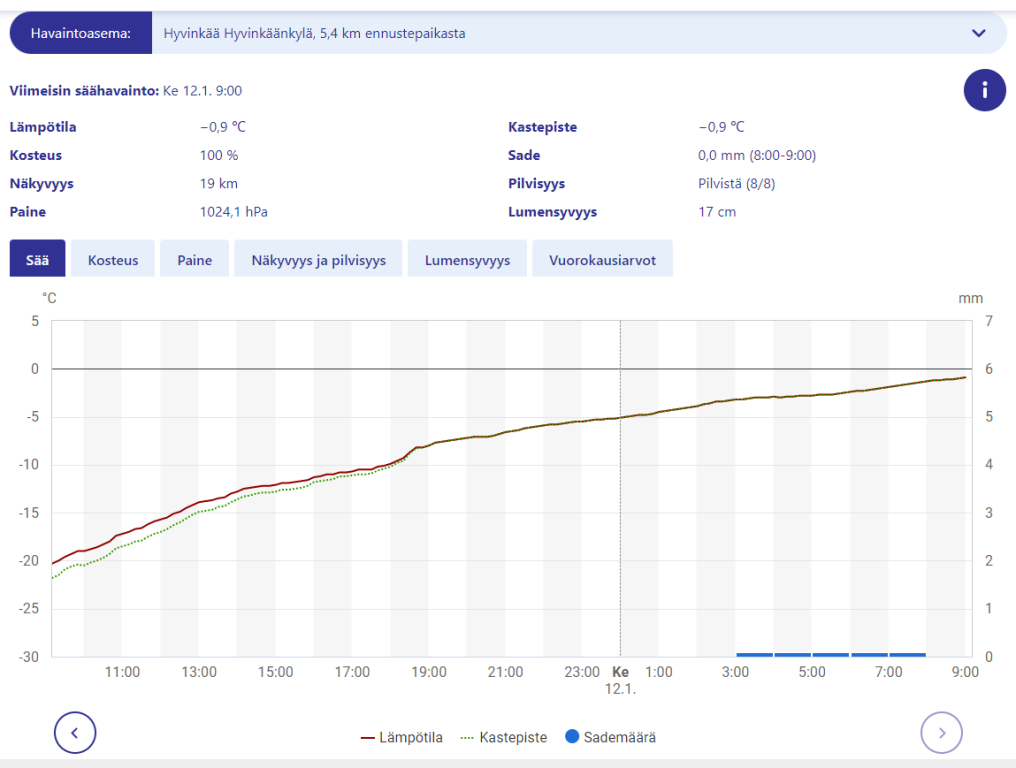Click the round info icon button

tap(984, 90)
